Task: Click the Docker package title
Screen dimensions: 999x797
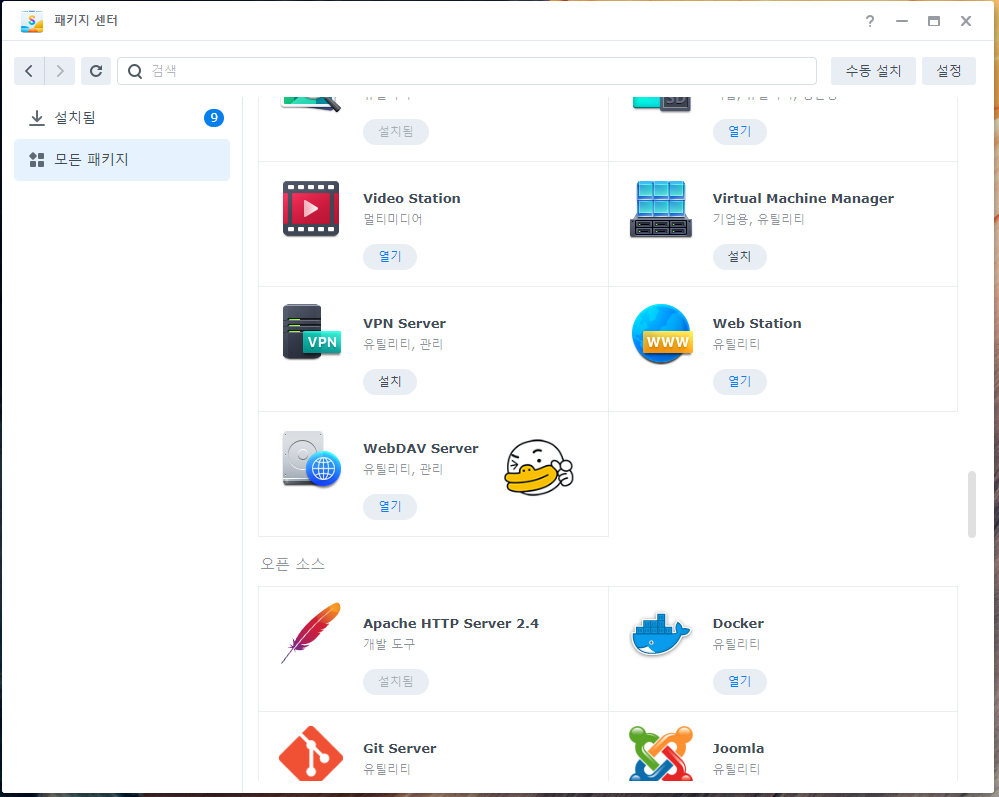Action: coord(738,624)
